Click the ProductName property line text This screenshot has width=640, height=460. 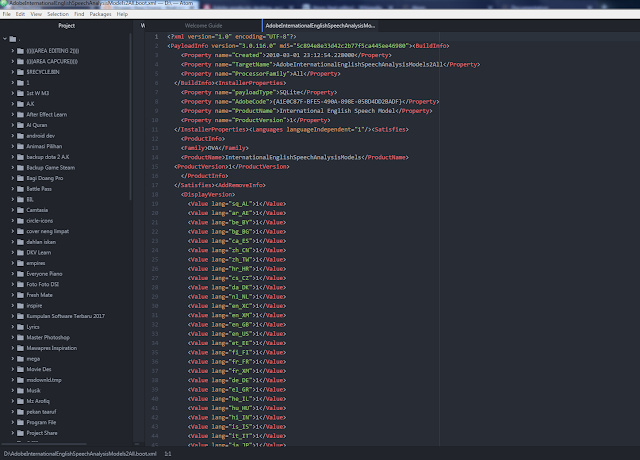(307, 111)
